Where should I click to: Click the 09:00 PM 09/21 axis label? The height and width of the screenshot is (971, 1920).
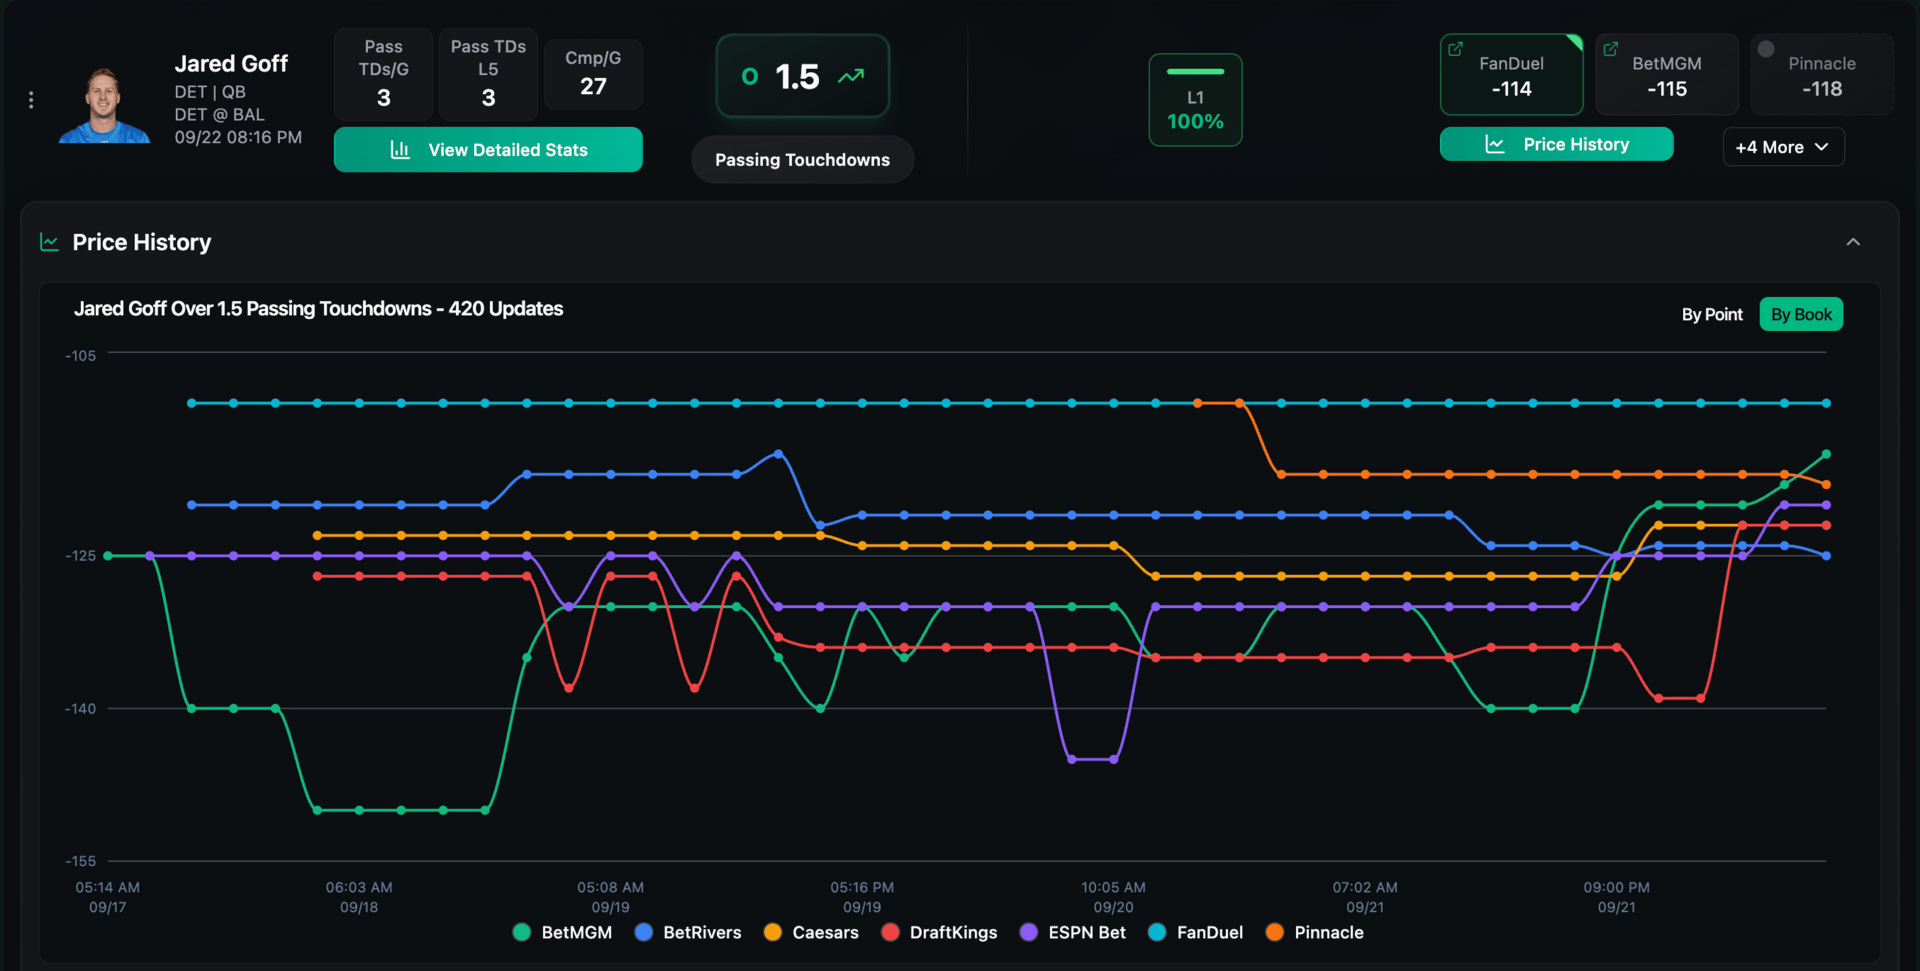point(1616,897)
